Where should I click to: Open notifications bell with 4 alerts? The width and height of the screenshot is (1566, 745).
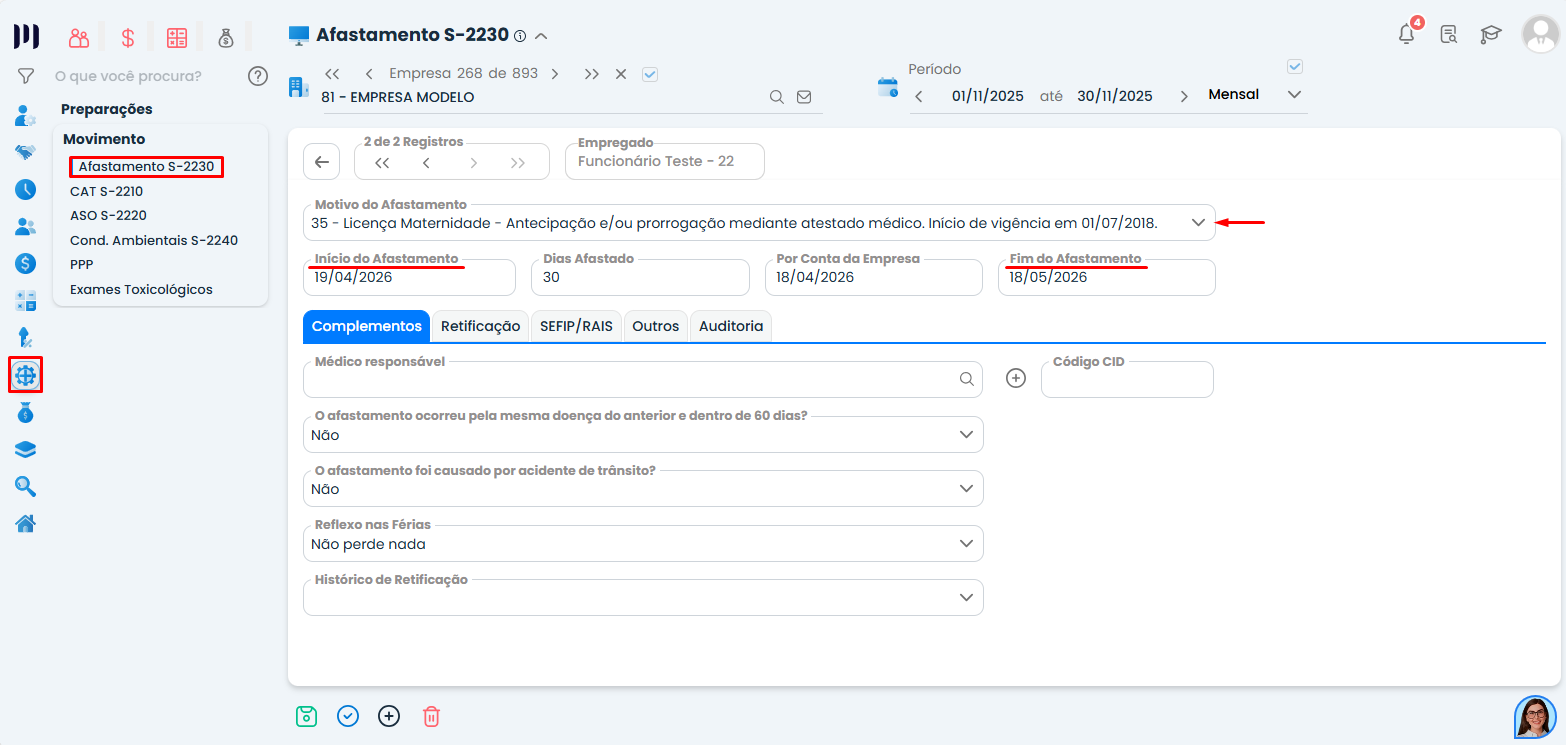(1408, 33)
